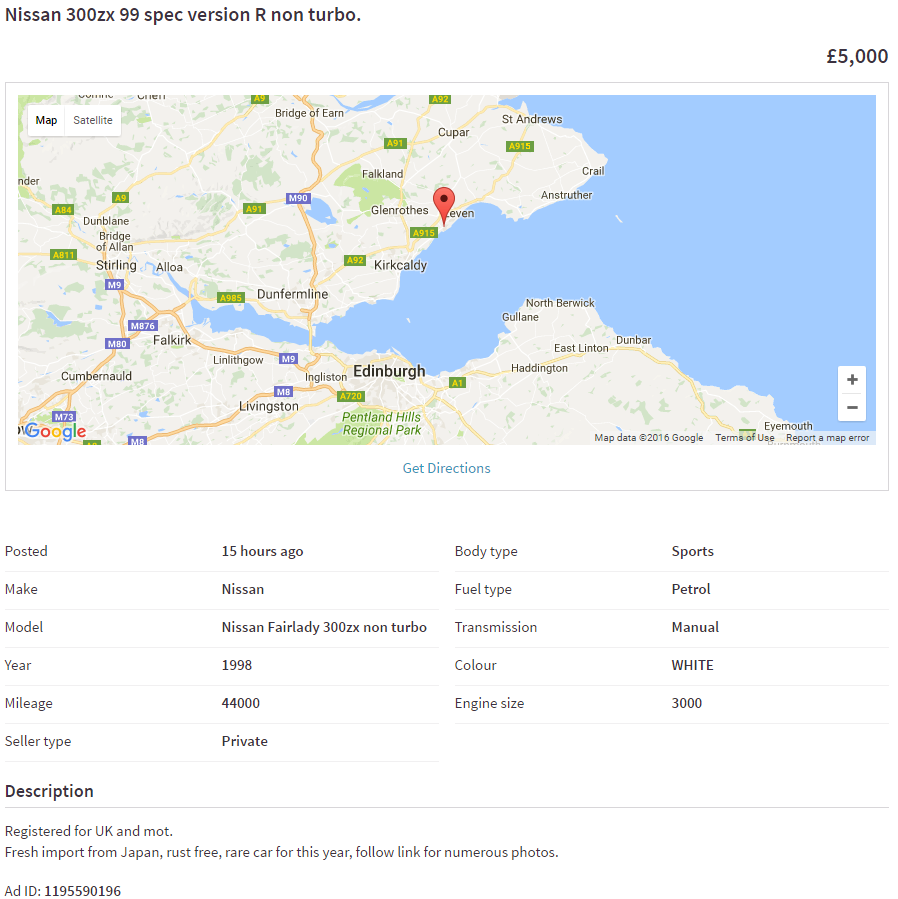Click the Nissan 300zx listing title
Image resolution: width=898 pixels, height=899 pixels.
pos(183,15)
